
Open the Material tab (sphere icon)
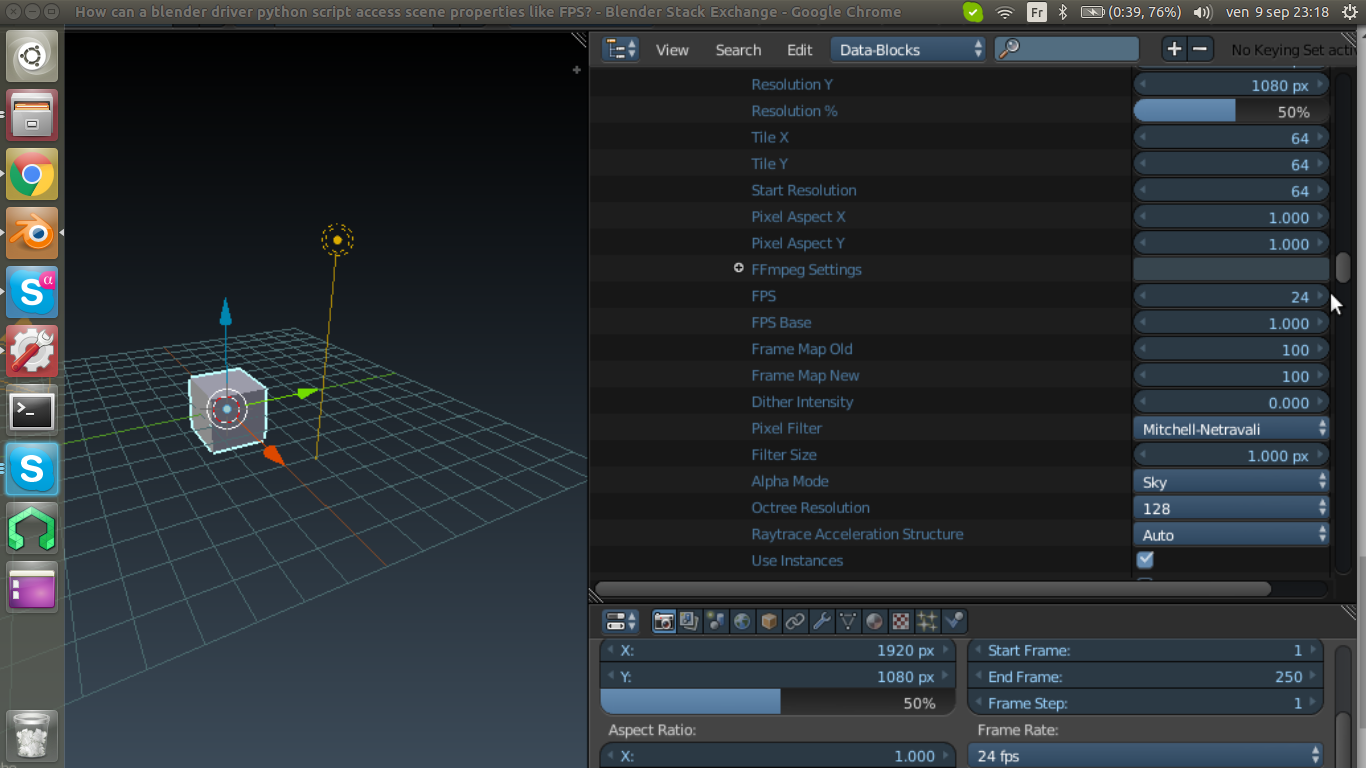tap(874, 621)
